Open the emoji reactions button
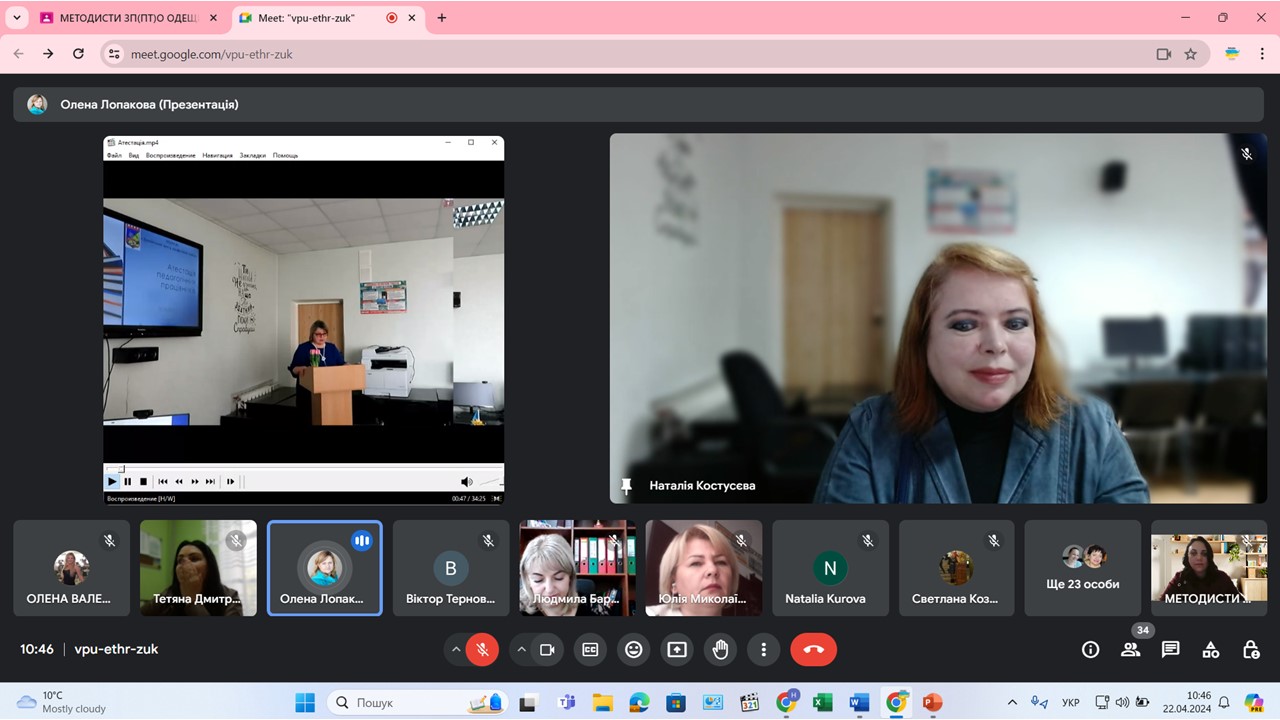This screenshot has height=720, width=1280. point(633,650)
